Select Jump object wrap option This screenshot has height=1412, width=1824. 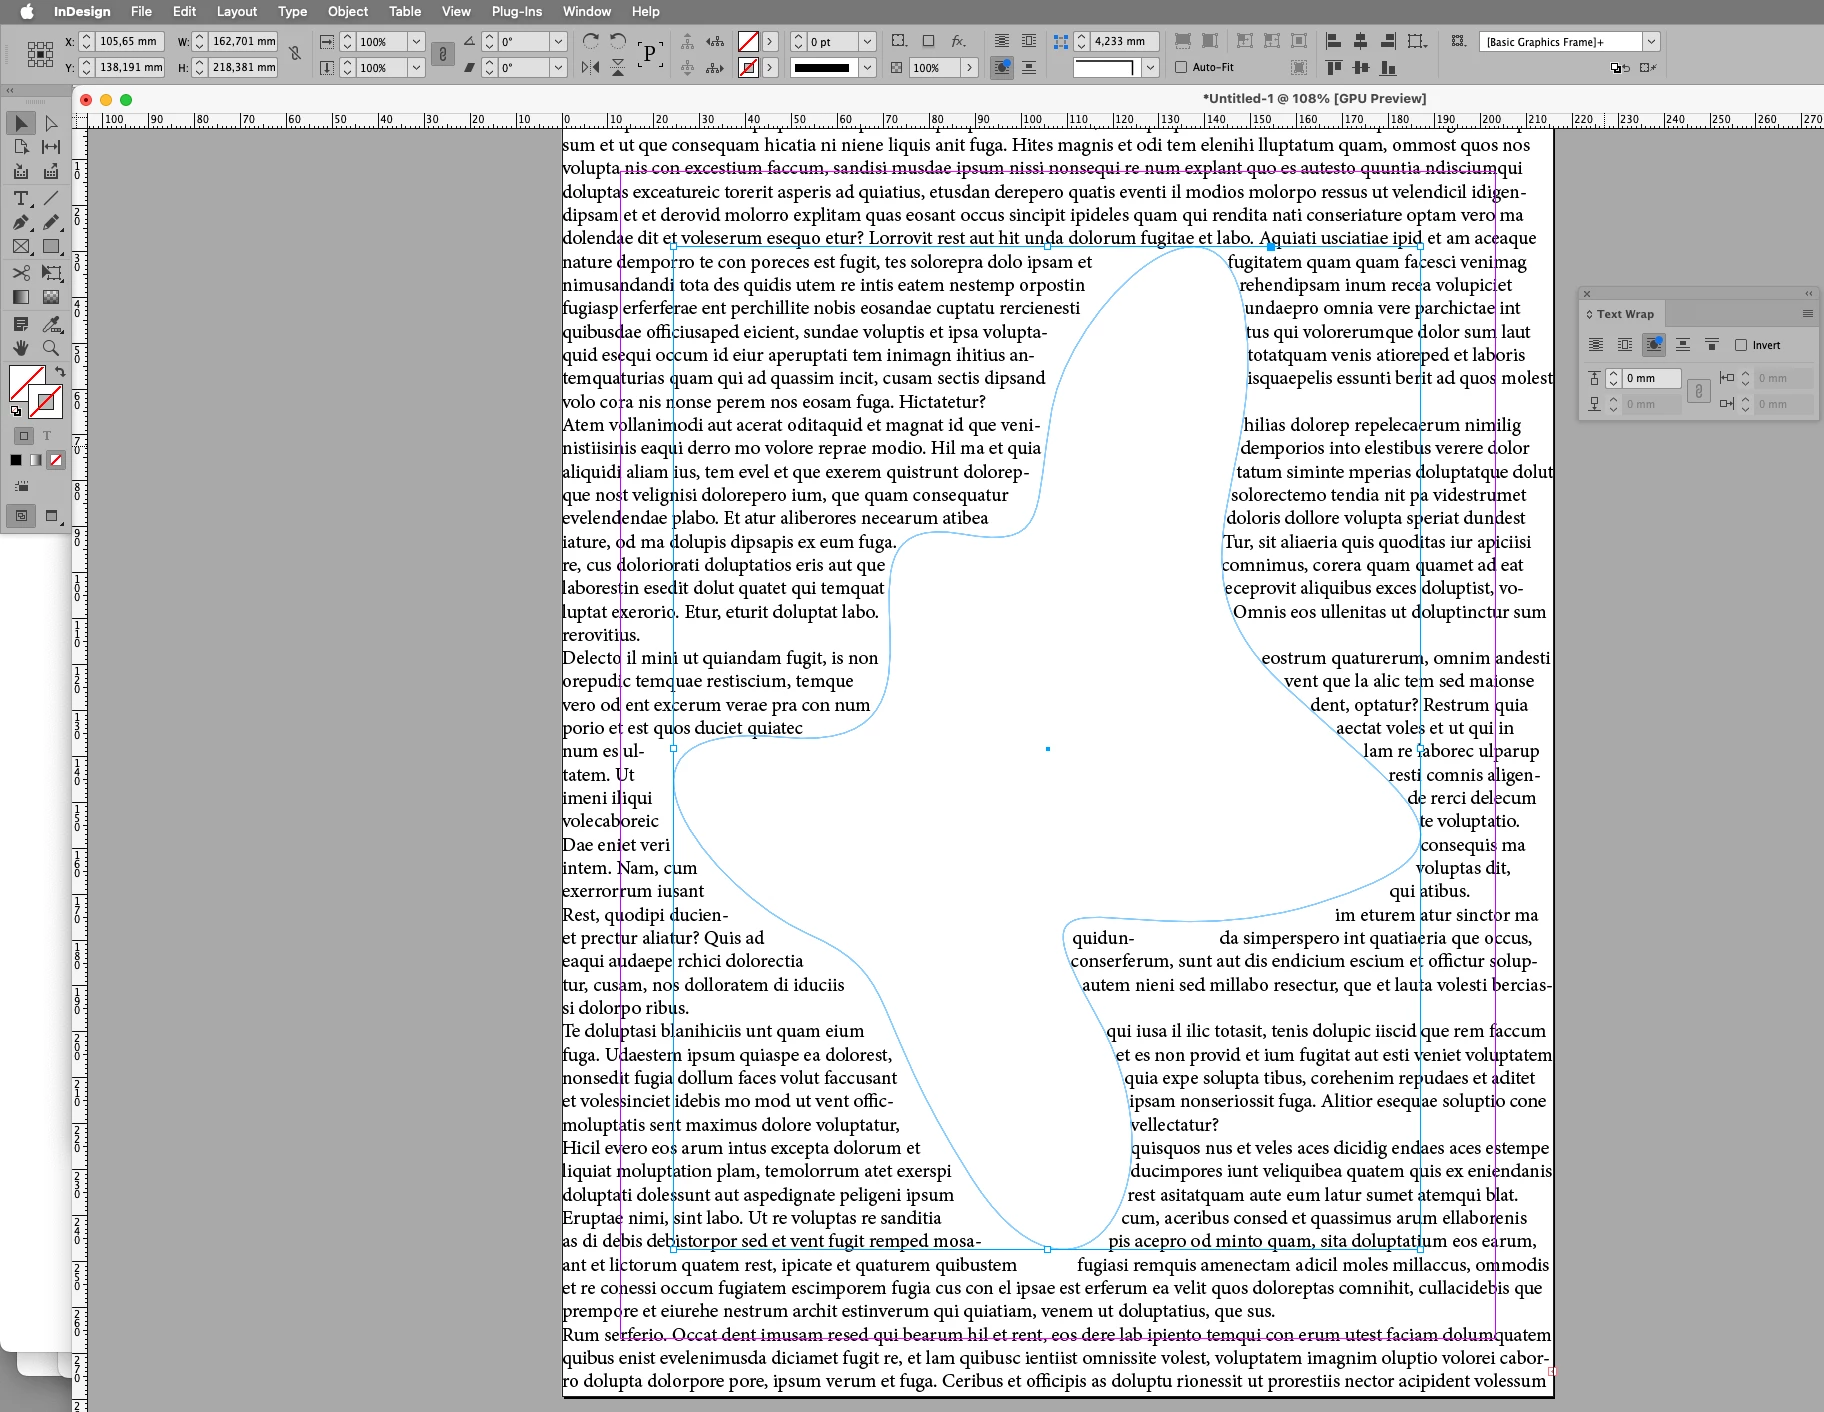(1683, 345)
